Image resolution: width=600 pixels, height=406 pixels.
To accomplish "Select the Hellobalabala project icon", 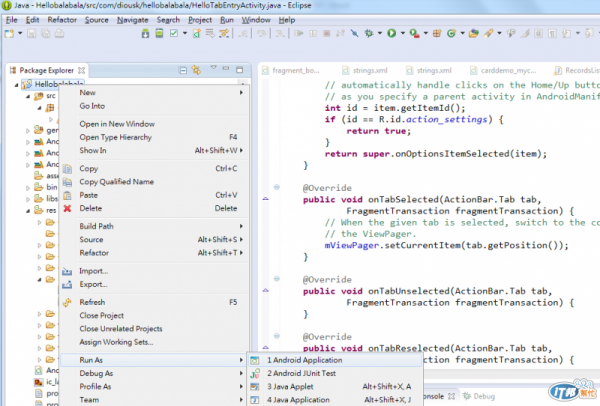I will 27,84.
